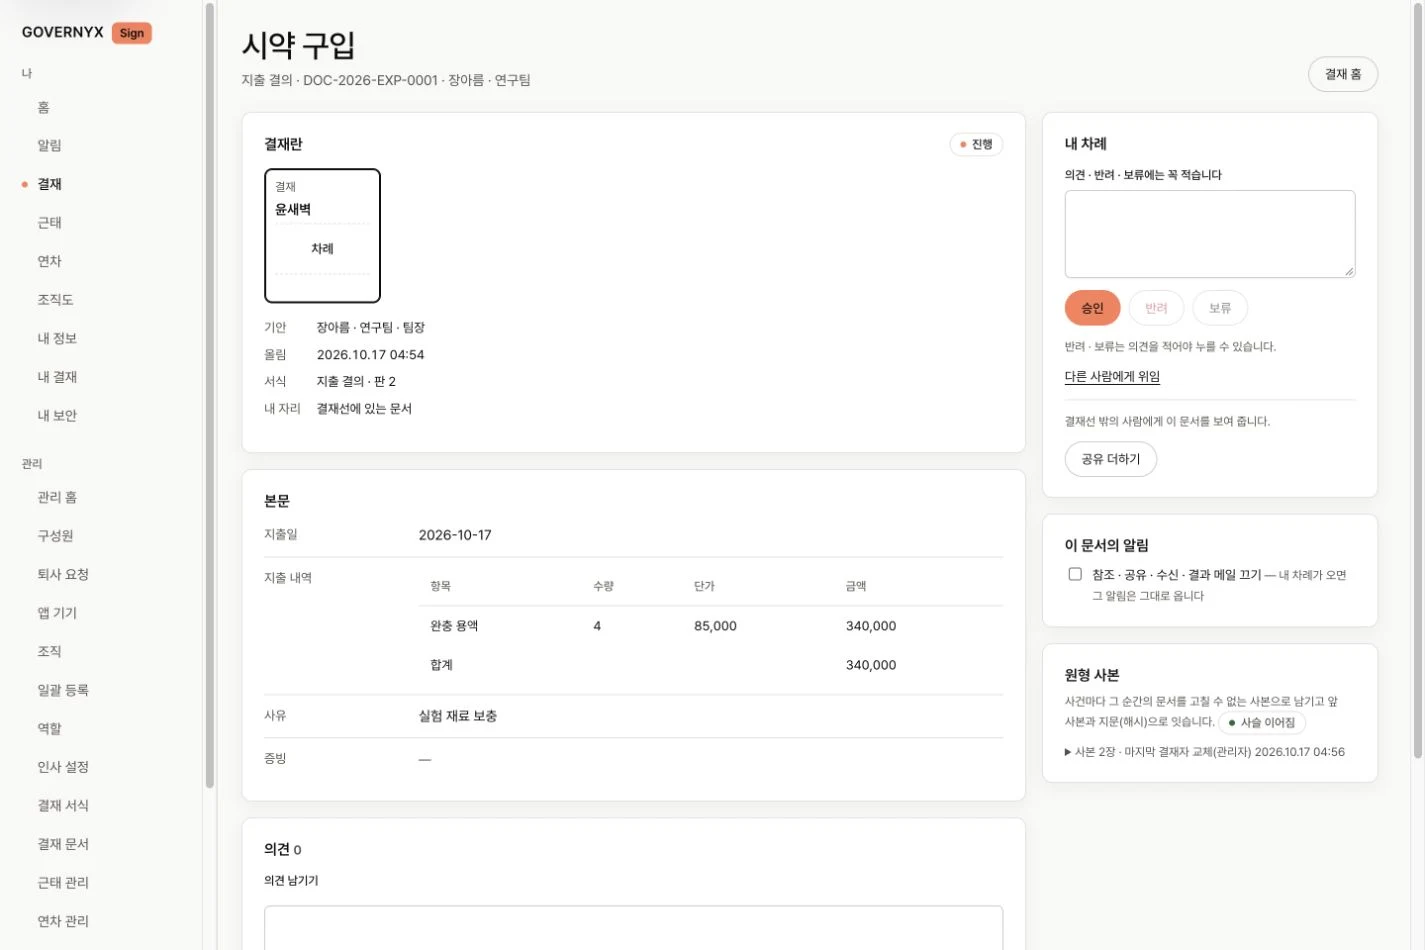Open 연차 관리 page
This screenshot has width=1425, height=950.
(63, 921)
